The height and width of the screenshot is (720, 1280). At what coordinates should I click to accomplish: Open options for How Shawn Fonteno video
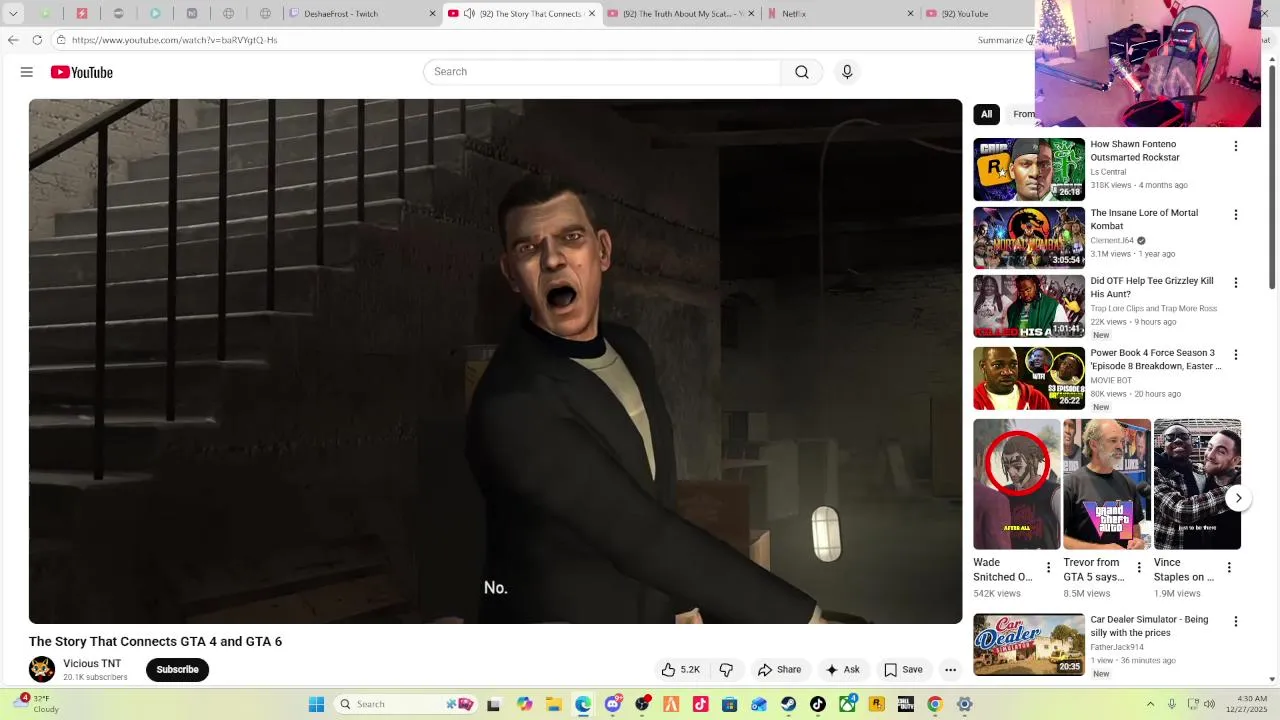tap(1236, 146)
